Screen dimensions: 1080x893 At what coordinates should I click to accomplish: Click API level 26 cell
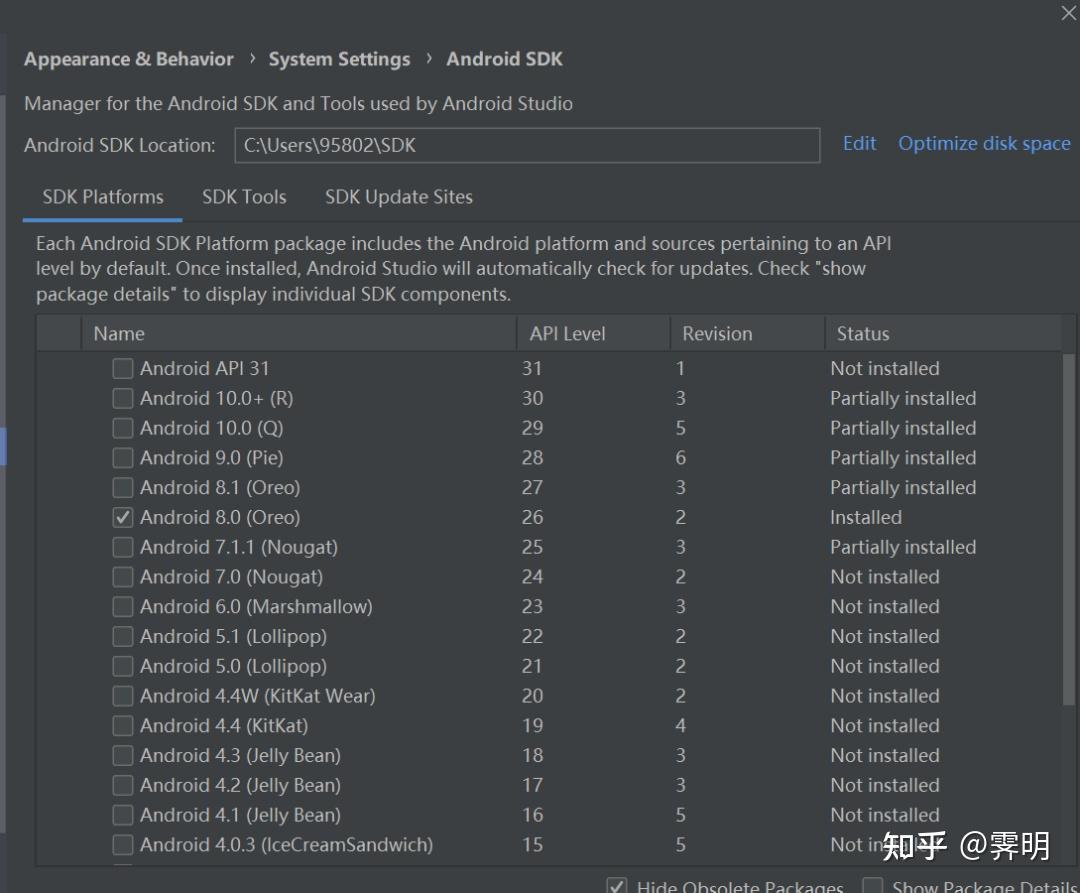[x=532, y=517]
